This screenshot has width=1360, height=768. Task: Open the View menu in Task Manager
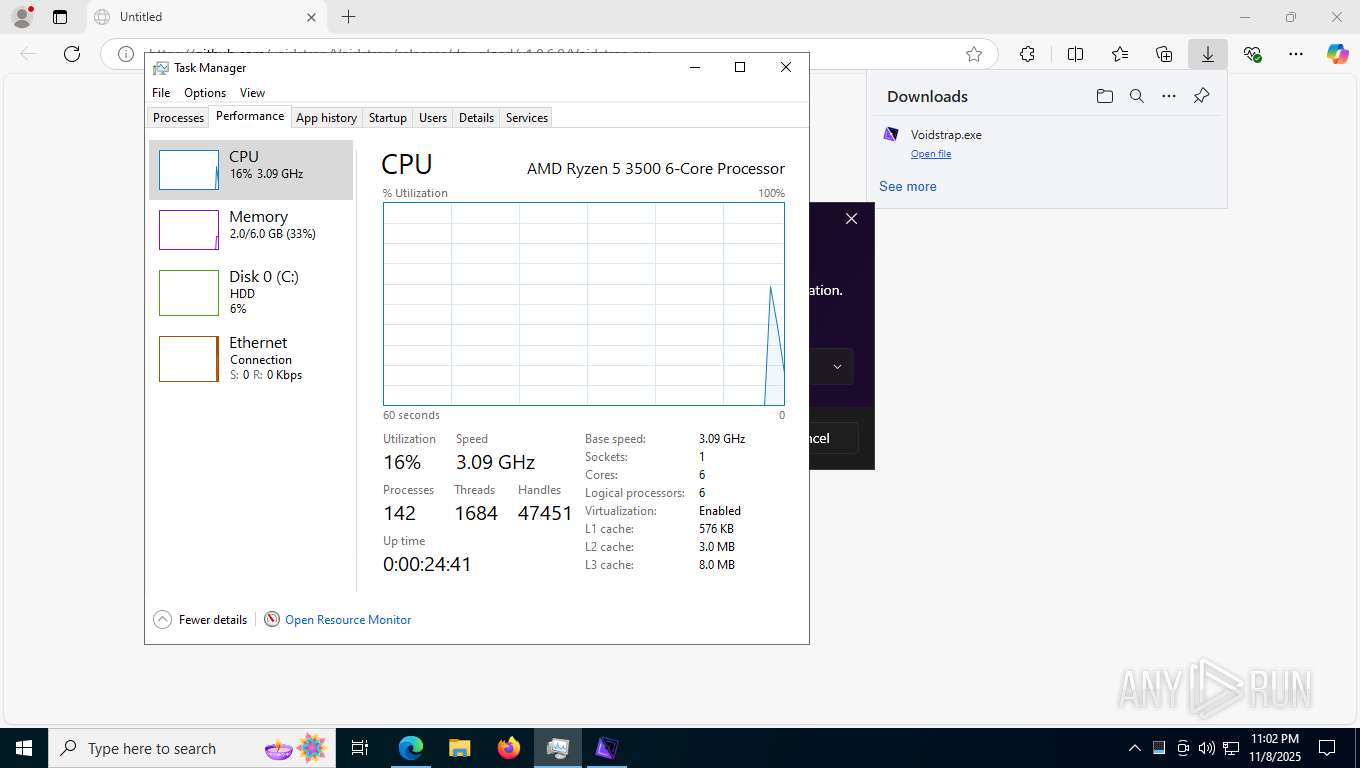(x=252, y=93)
